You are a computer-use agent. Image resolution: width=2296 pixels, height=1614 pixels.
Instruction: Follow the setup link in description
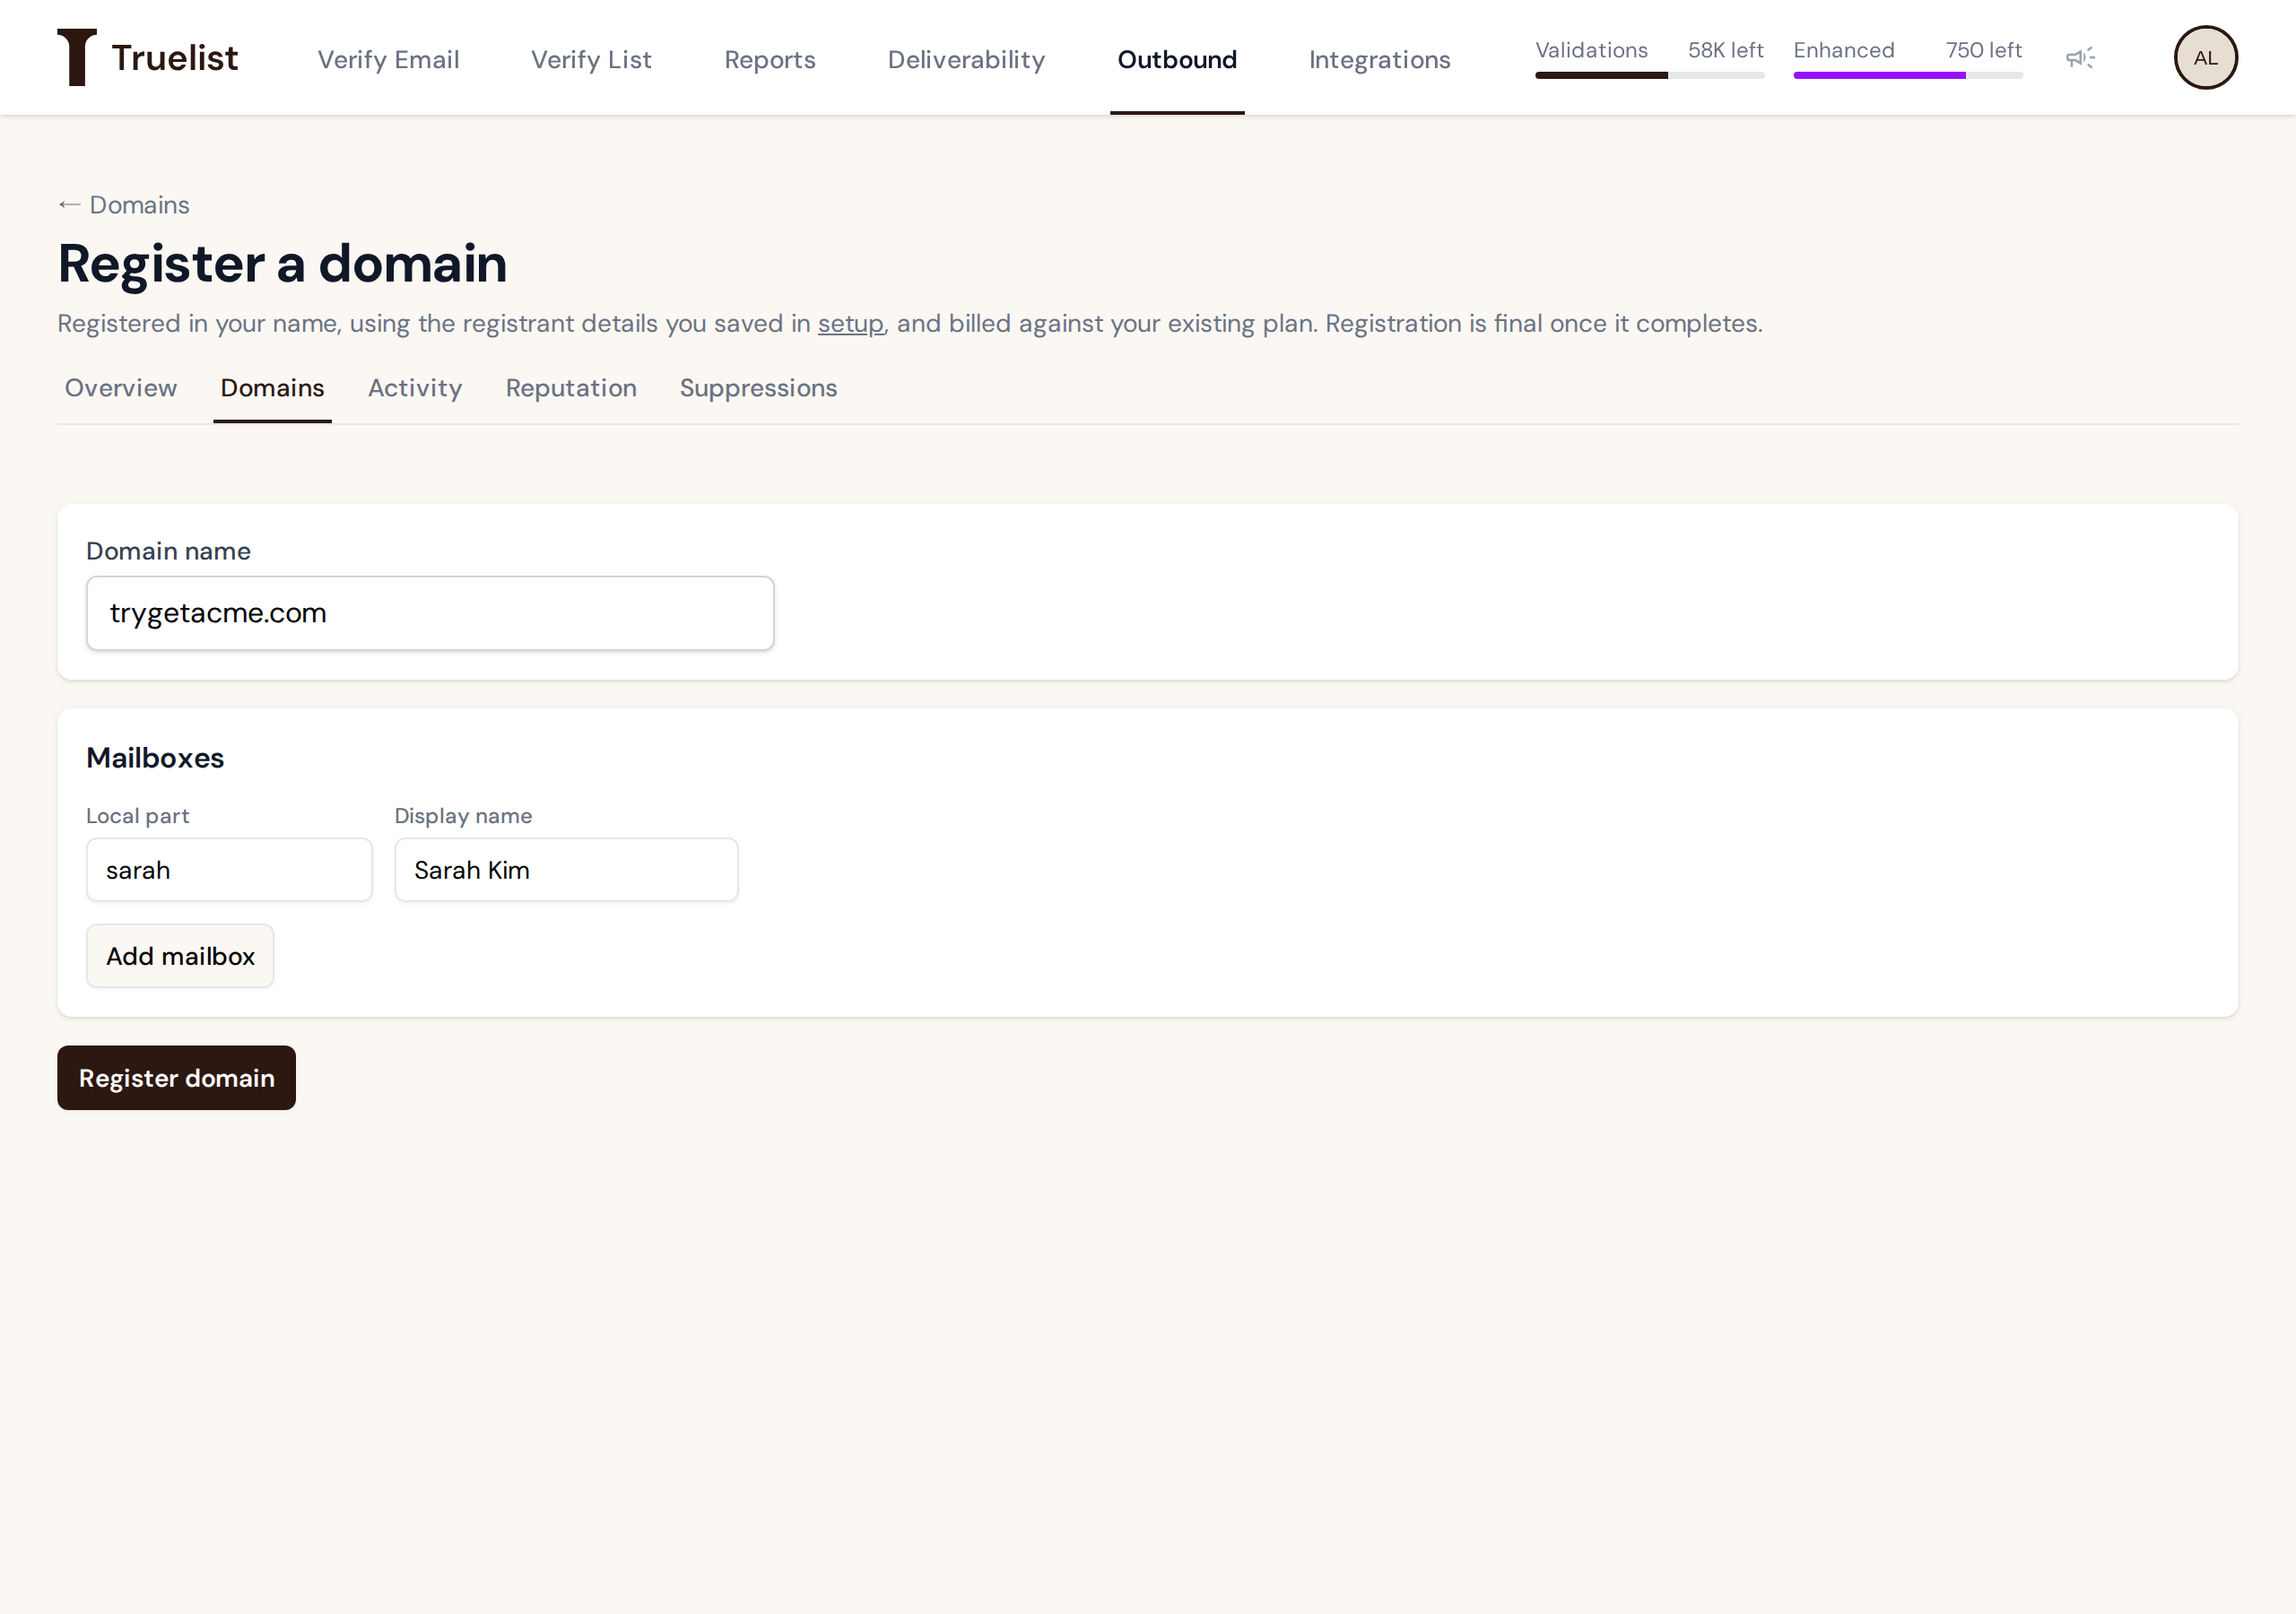coord(850,324)
